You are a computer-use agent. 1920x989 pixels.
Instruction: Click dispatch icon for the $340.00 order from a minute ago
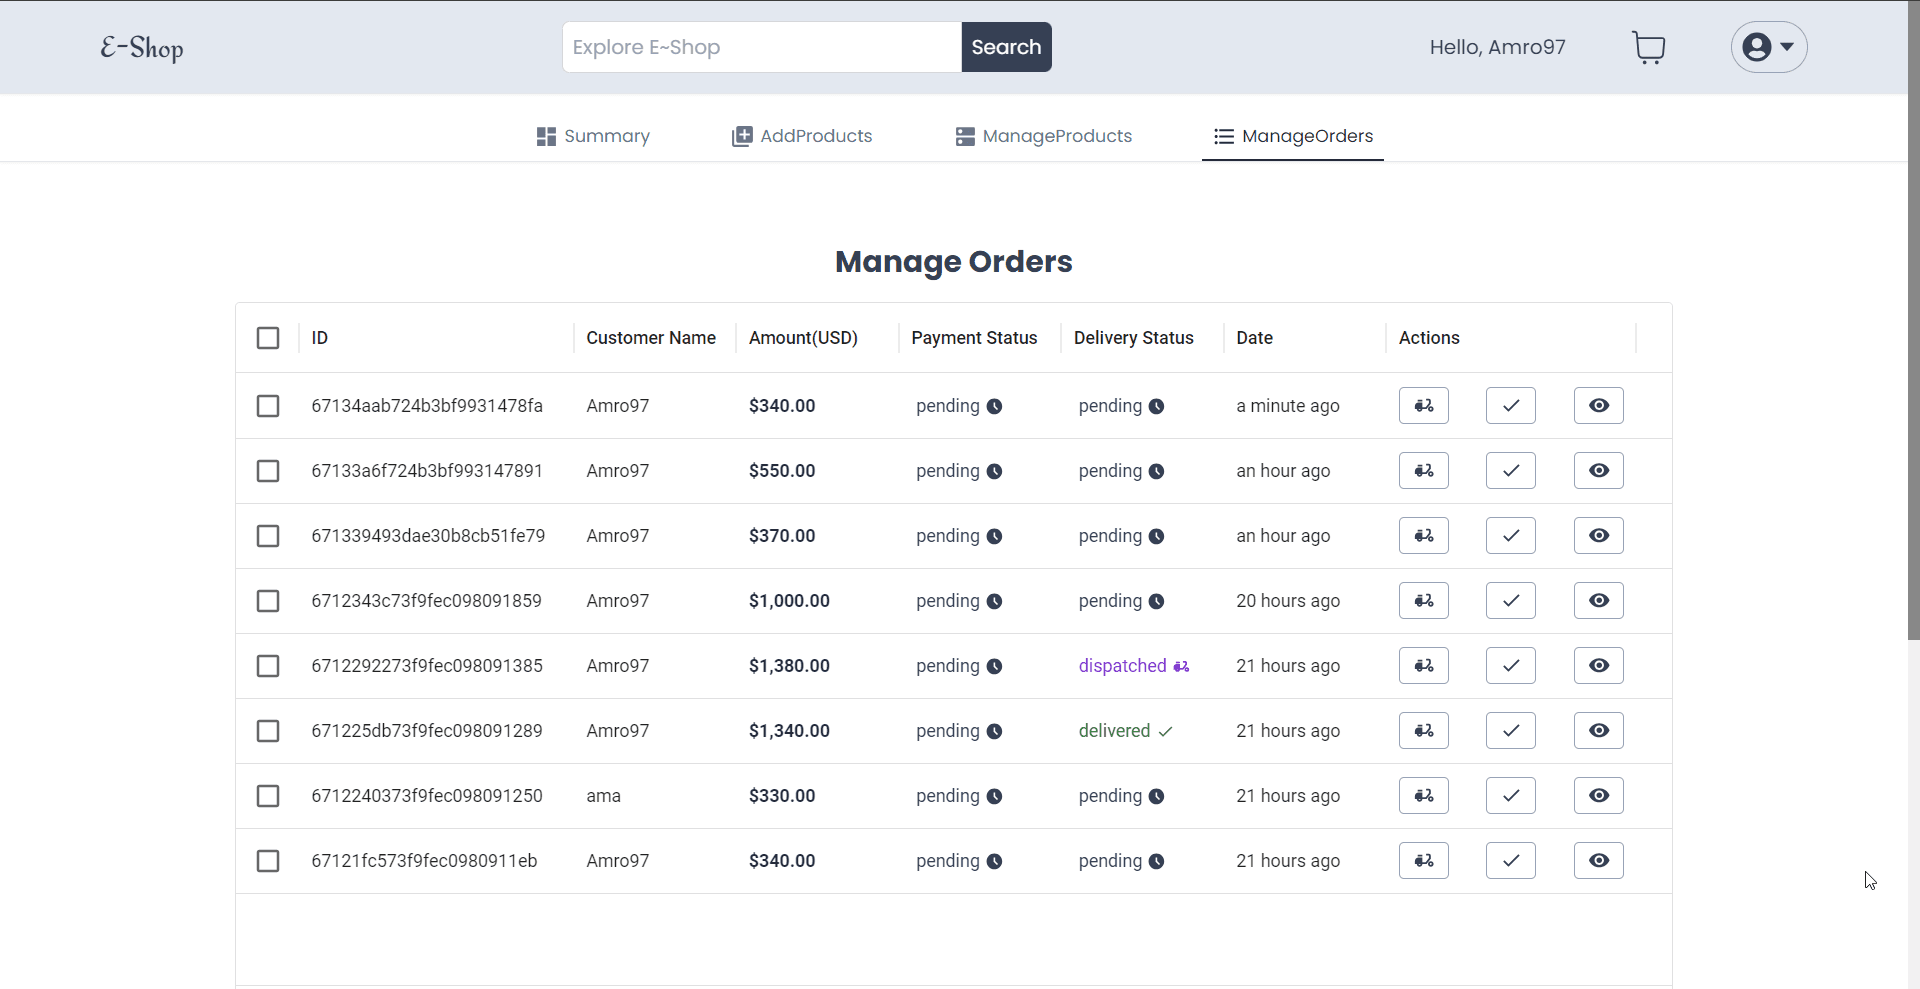(1423, 406)
